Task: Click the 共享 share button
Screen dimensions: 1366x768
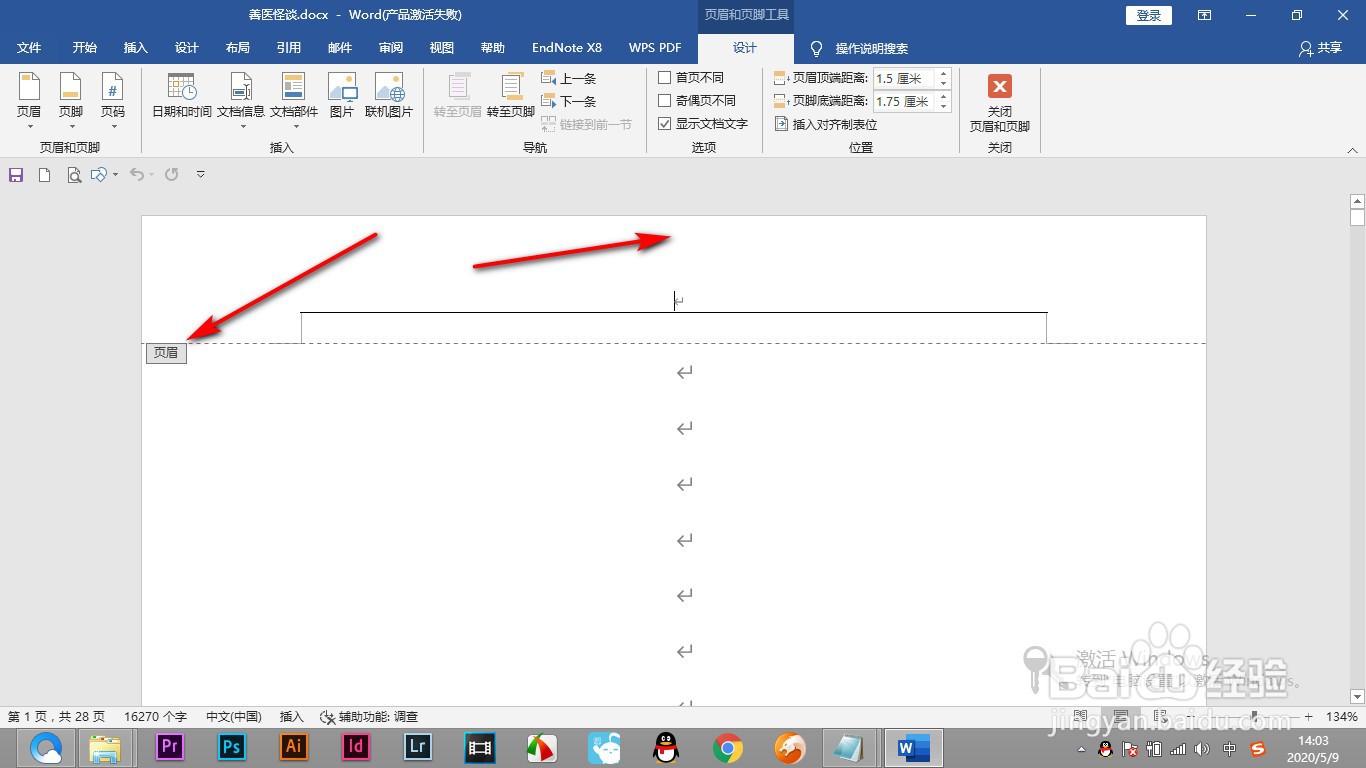Action: click(1320, 48)
